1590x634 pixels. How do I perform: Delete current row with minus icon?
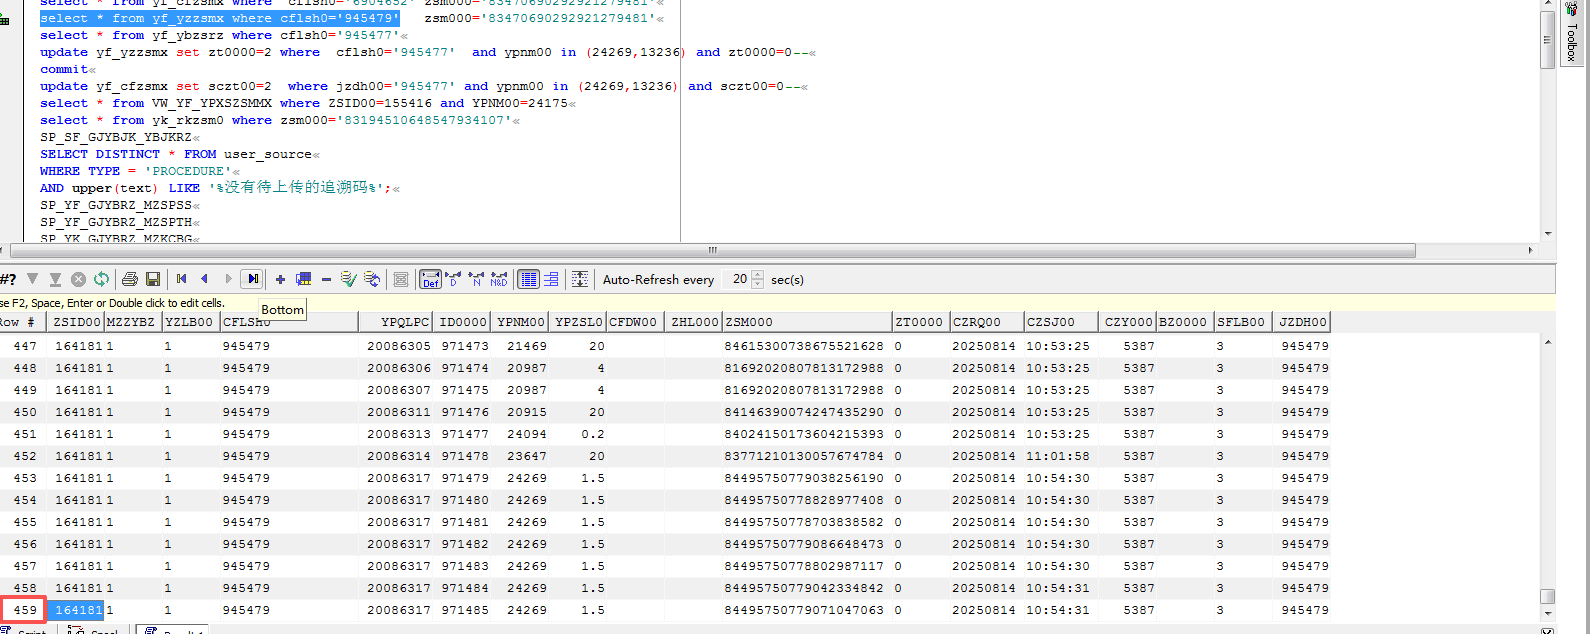pos(326,279)
